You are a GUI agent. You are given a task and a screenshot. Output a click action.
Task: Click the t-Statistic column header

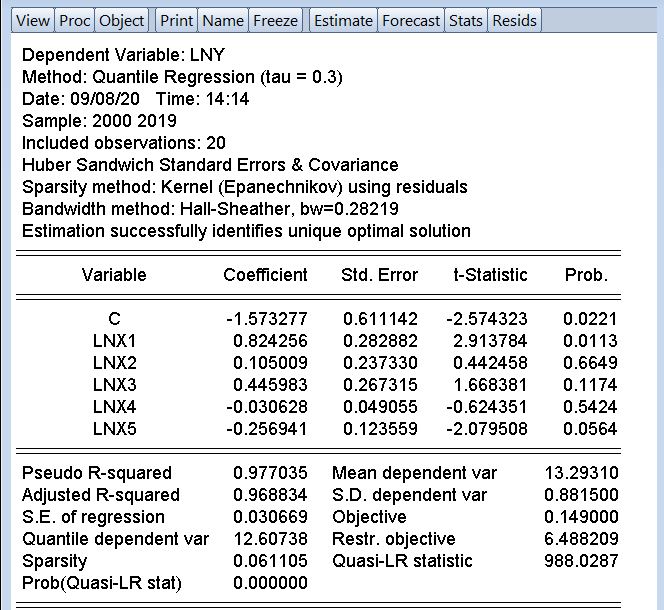pos(488,275)
